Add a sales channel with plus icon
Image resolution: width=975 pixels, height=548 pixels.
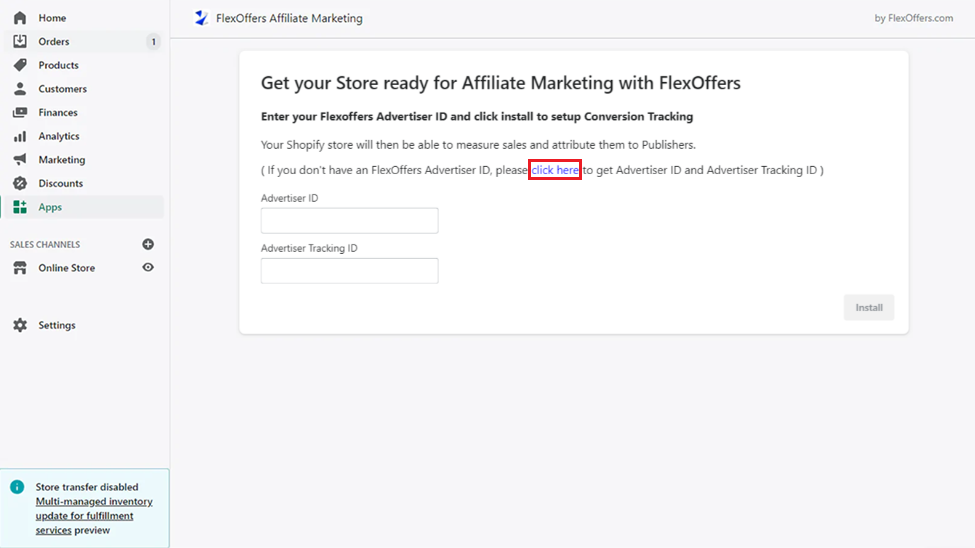click(x=148, y=244)
